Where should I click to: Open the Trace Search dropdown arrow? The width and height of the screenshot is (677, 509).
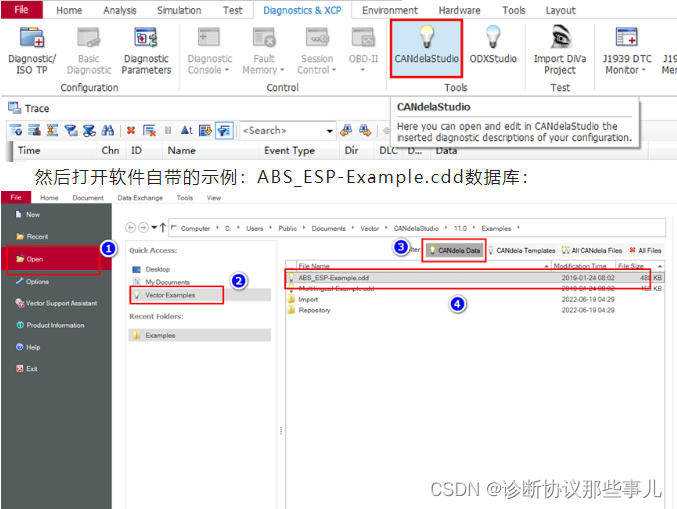(330, 131)
